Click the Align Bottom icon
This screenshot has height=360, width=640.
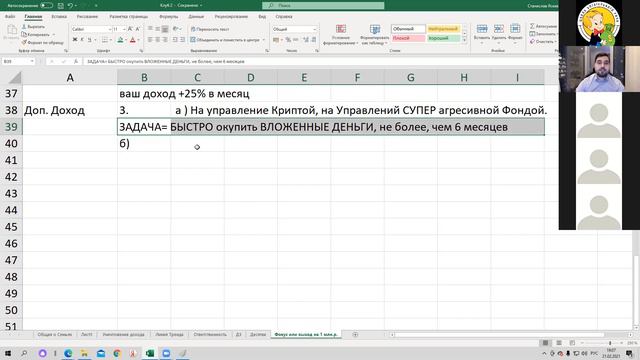coord(165,29)
